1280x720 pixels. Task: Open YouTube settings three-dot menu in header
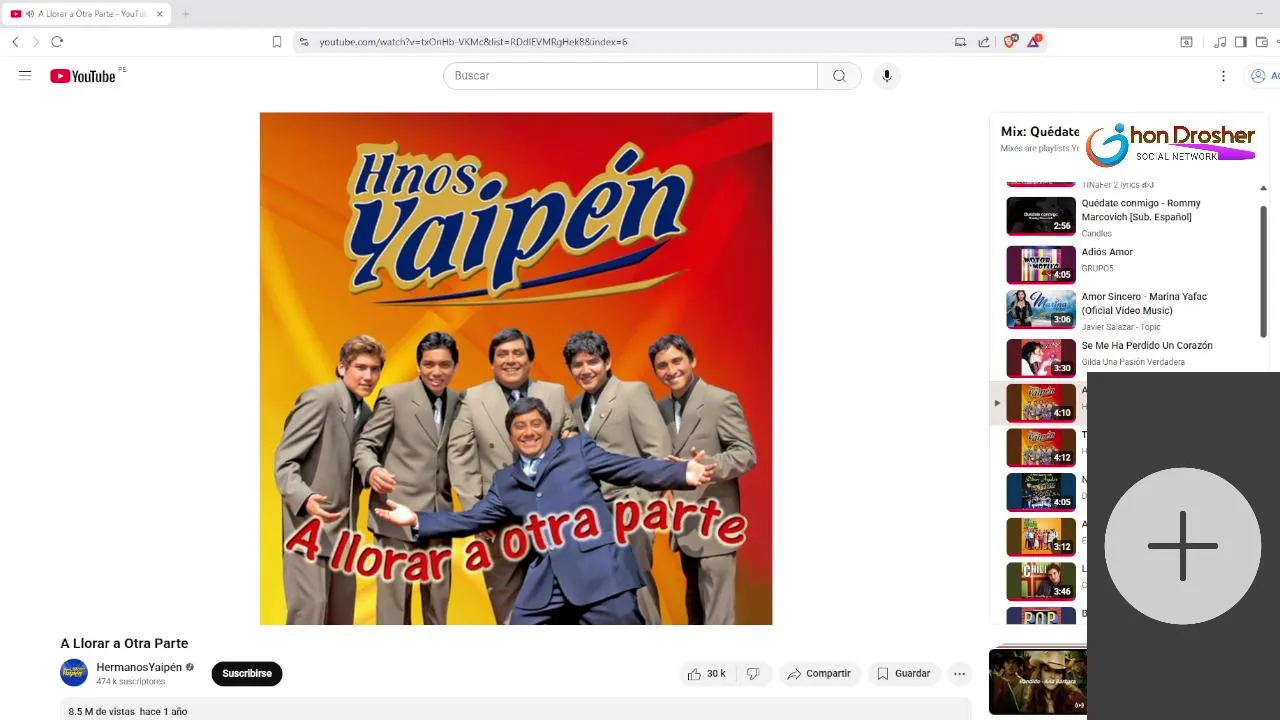pos(1223,76)
